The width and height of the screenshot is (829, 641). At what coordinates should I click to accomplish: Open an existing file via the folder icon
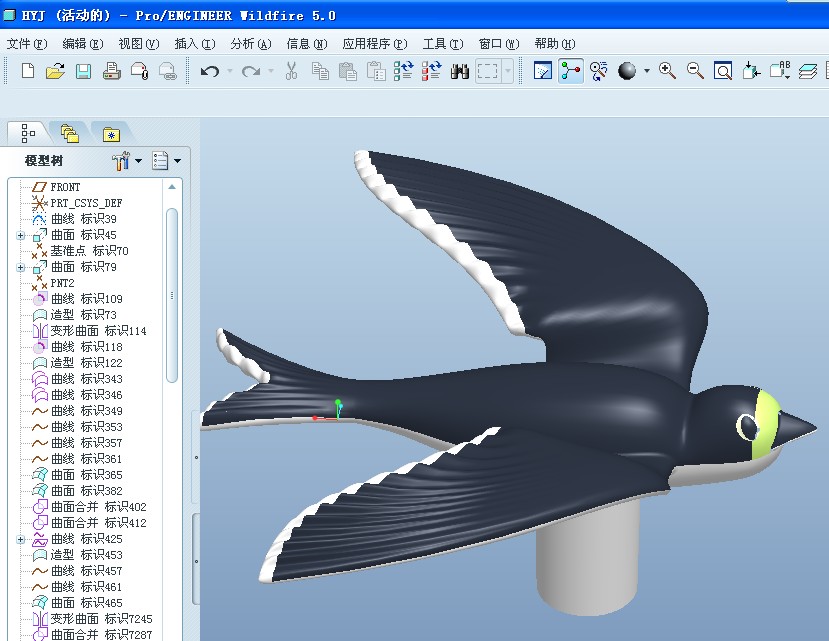[x=56, y=70]
